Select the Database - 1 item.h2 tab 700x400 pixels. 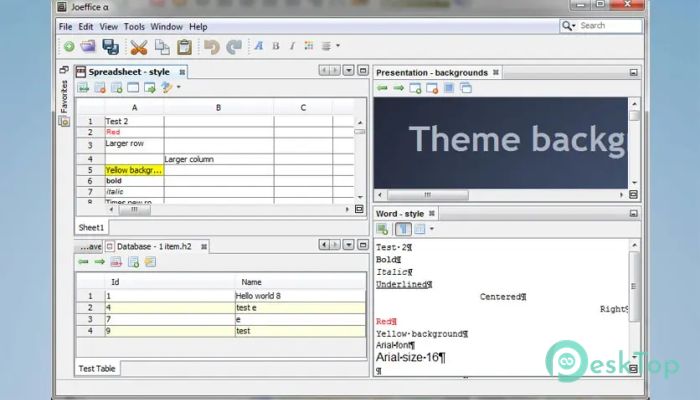[x=154, y=246]
